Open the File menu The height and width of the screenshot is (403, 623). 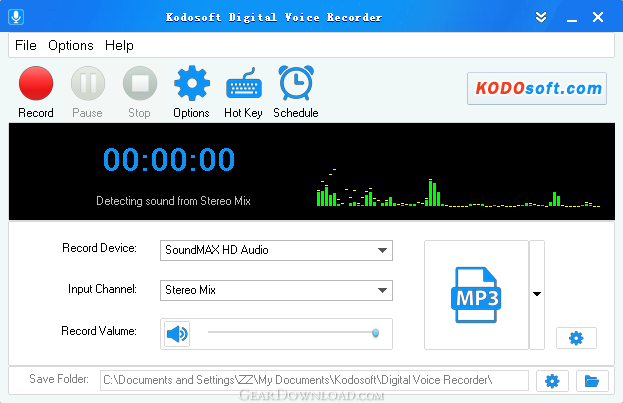click(26, 45)
